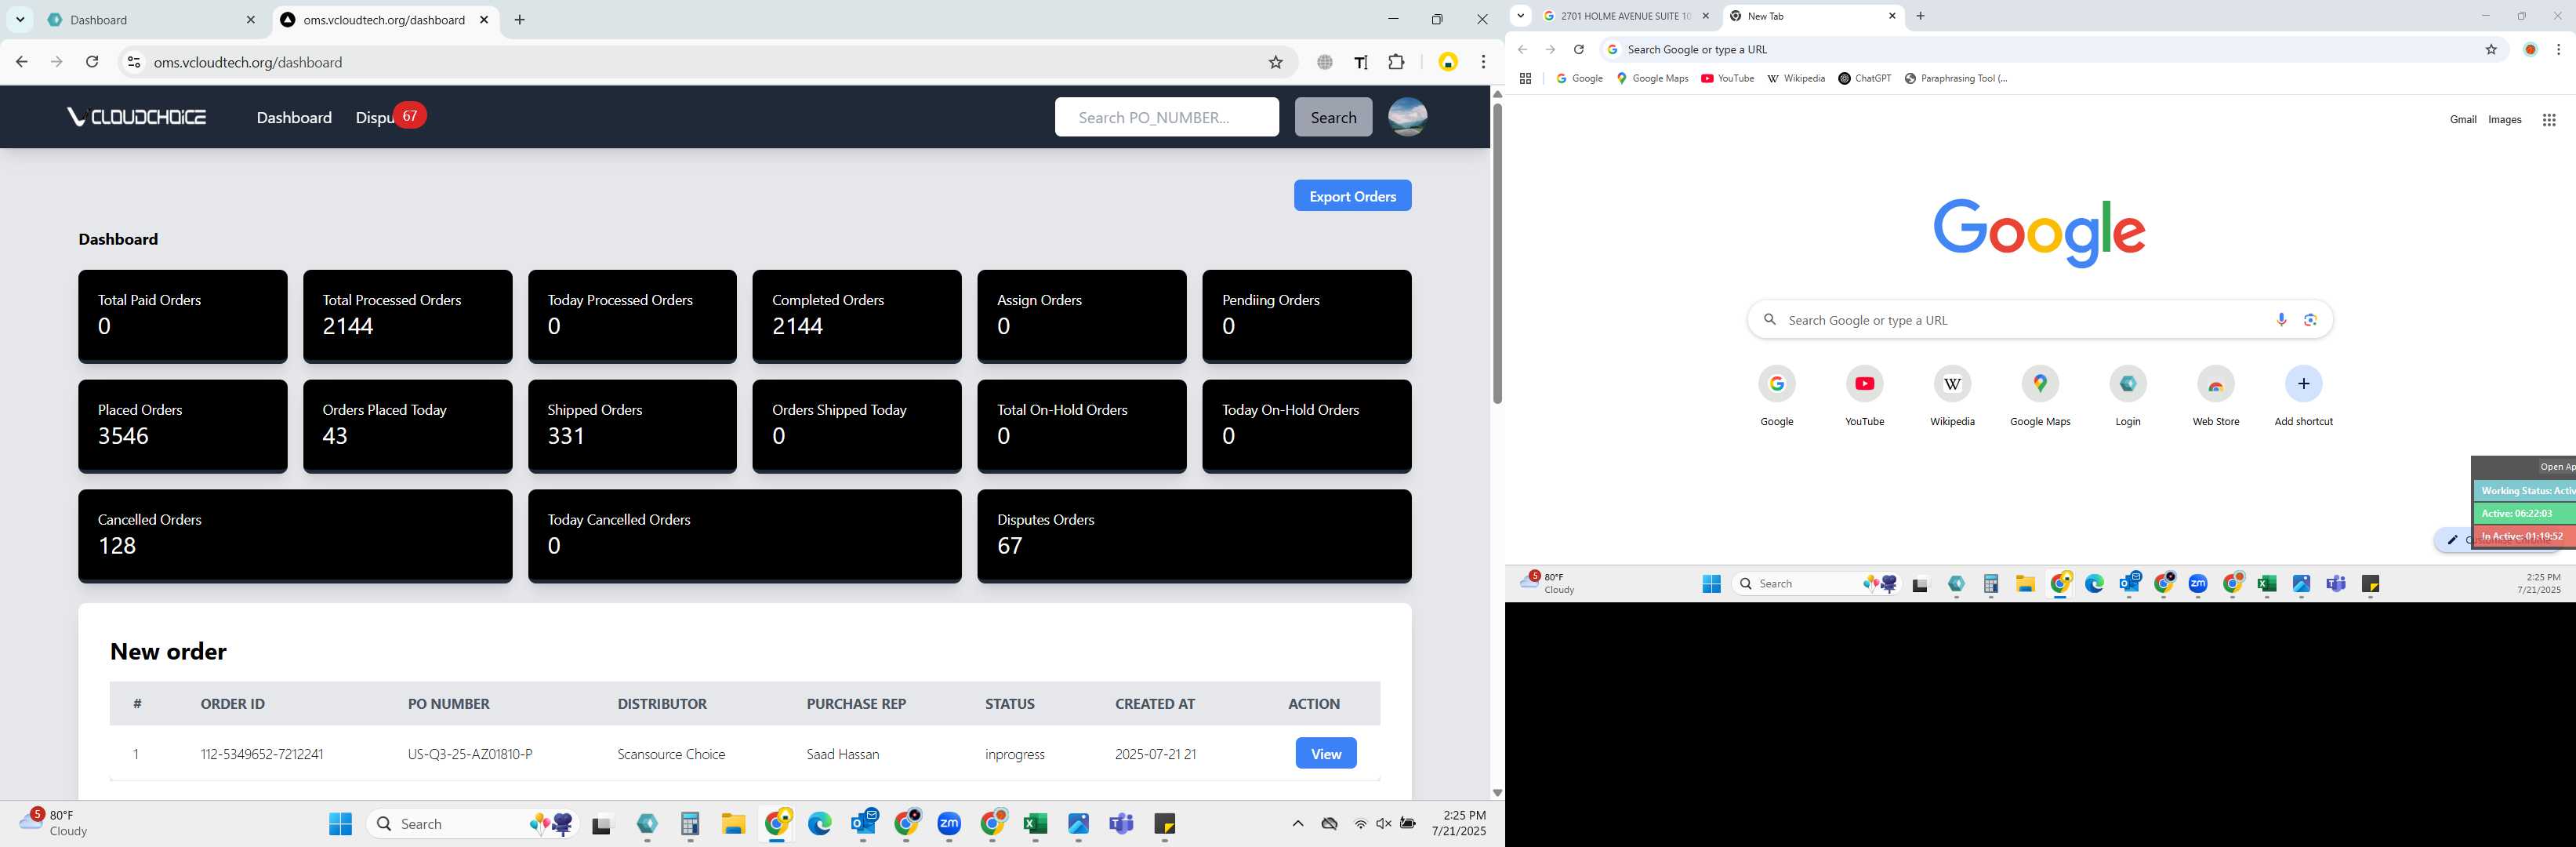Open a new tab in the dashboard window

pyautogui.click(x=519, y=19)
